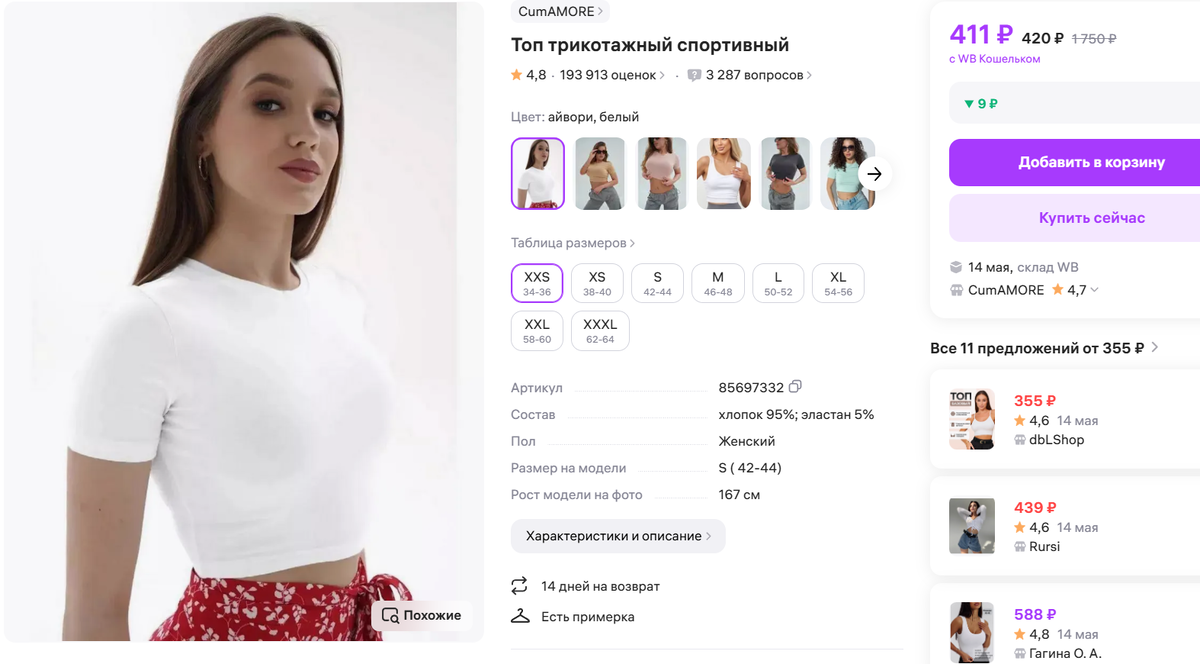Click the right arrow to show more color variants
Image resolution: width=1200 pixels, height=664 pixels.
click(874, 173)
